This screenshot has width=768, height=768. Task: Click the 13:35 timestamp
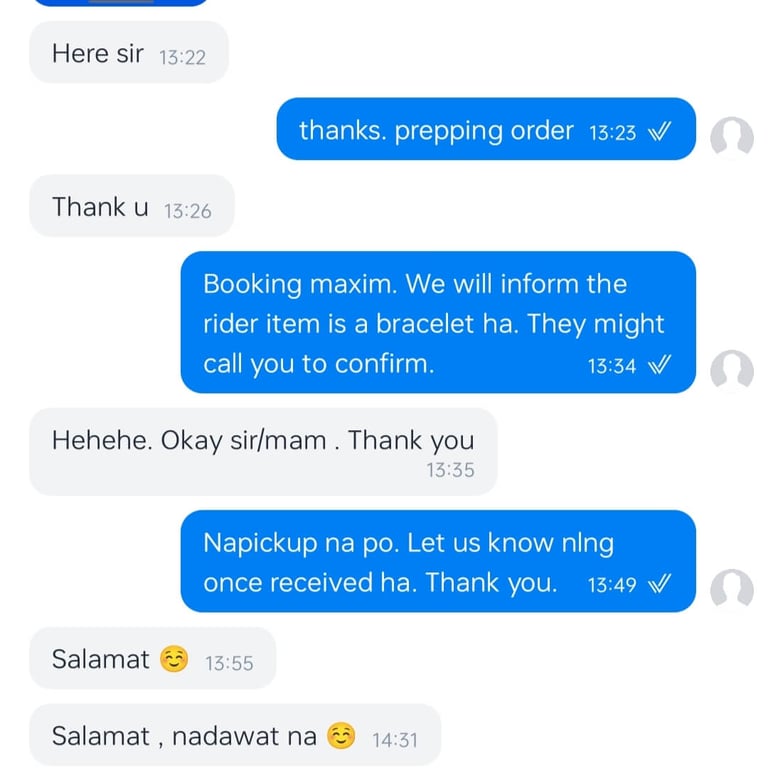point(451,470)
